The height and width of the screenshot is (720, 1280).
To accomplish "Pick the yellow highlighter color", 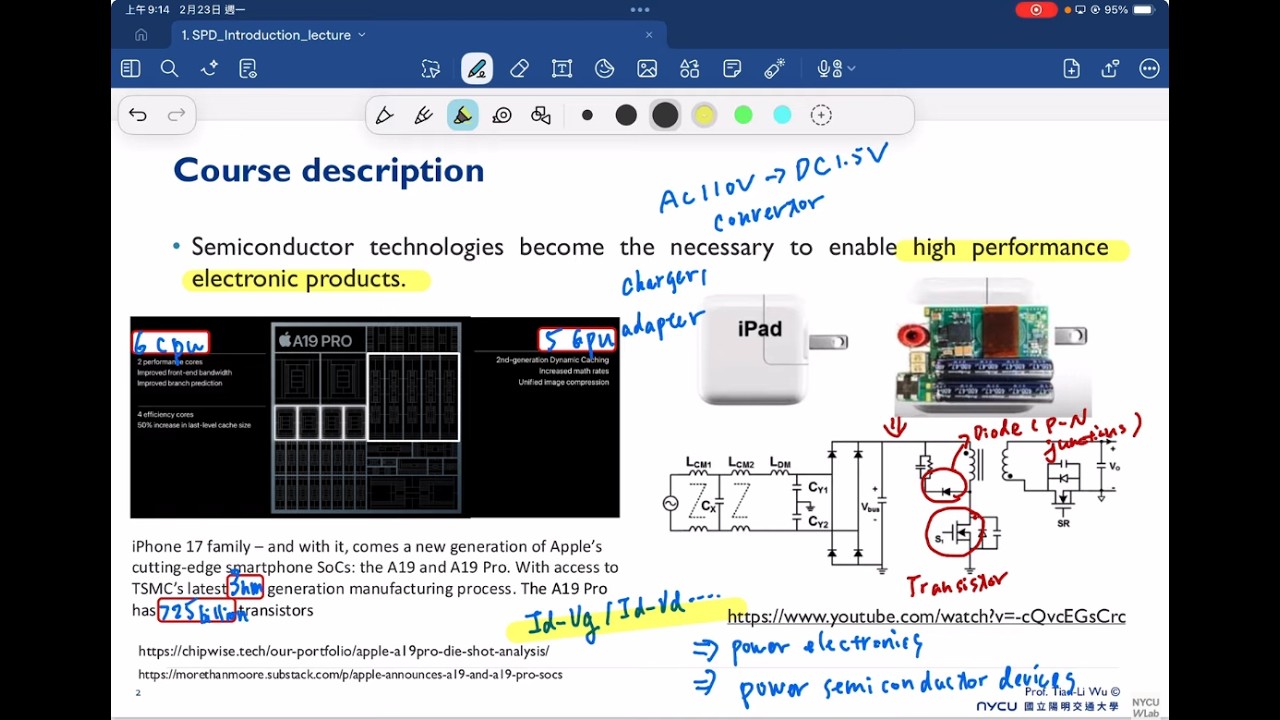I will 704,115.
